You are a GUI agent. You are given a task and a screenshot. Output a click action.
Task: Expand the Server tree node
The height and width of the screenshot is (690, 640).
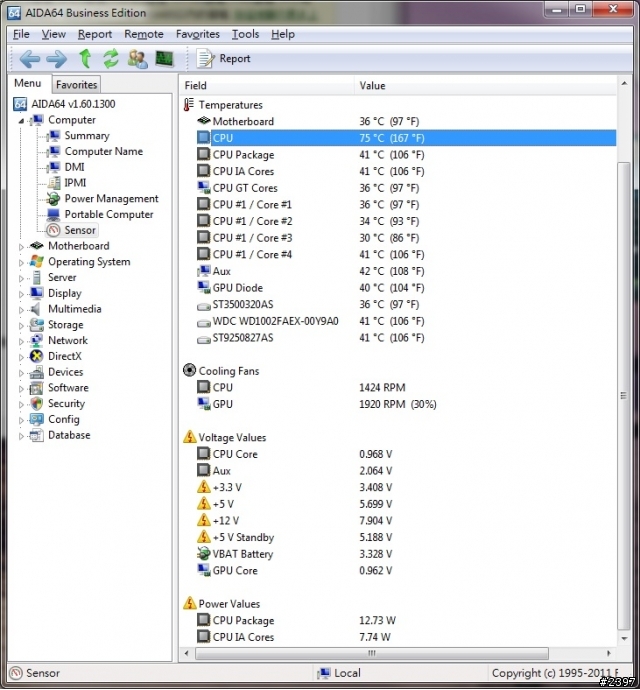(21, 279)
